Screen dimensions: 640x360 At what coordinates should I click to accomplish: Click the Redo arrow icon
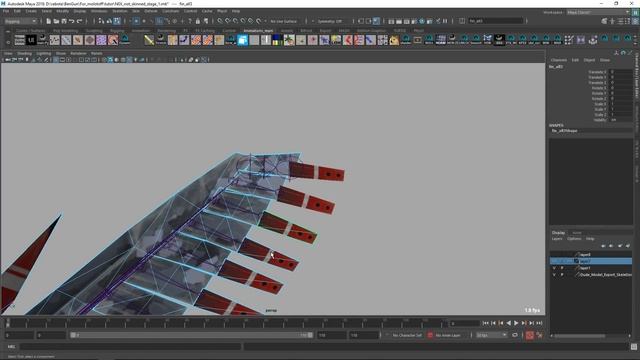80,21
